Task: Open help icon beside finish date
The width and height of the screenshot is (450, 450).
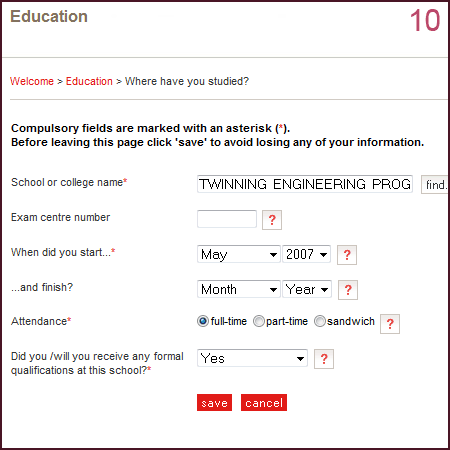Action: coord(348,290)
